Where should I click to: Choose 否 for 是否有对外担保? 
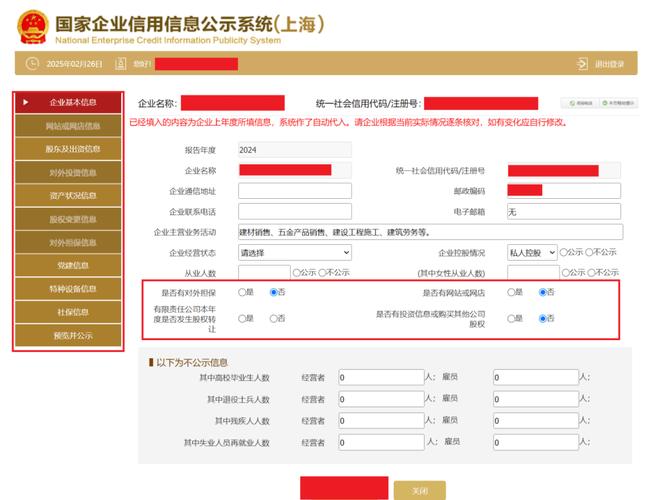pyautogui.click(x=274, y=292)
